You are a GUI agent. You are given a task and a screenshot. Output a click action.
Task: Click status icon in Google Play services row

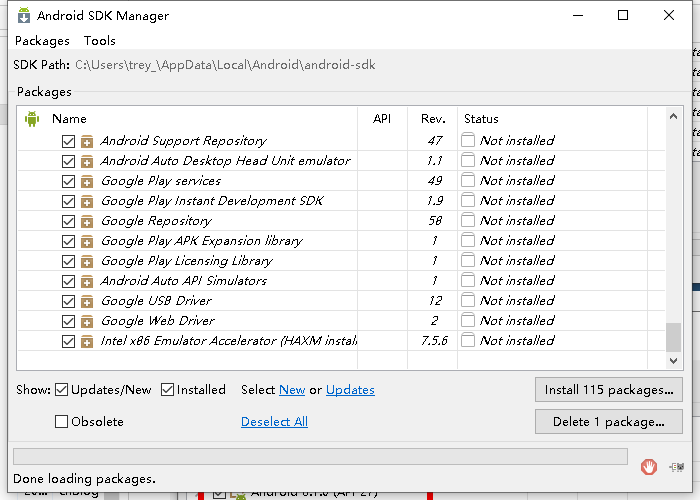click(467, 180)
